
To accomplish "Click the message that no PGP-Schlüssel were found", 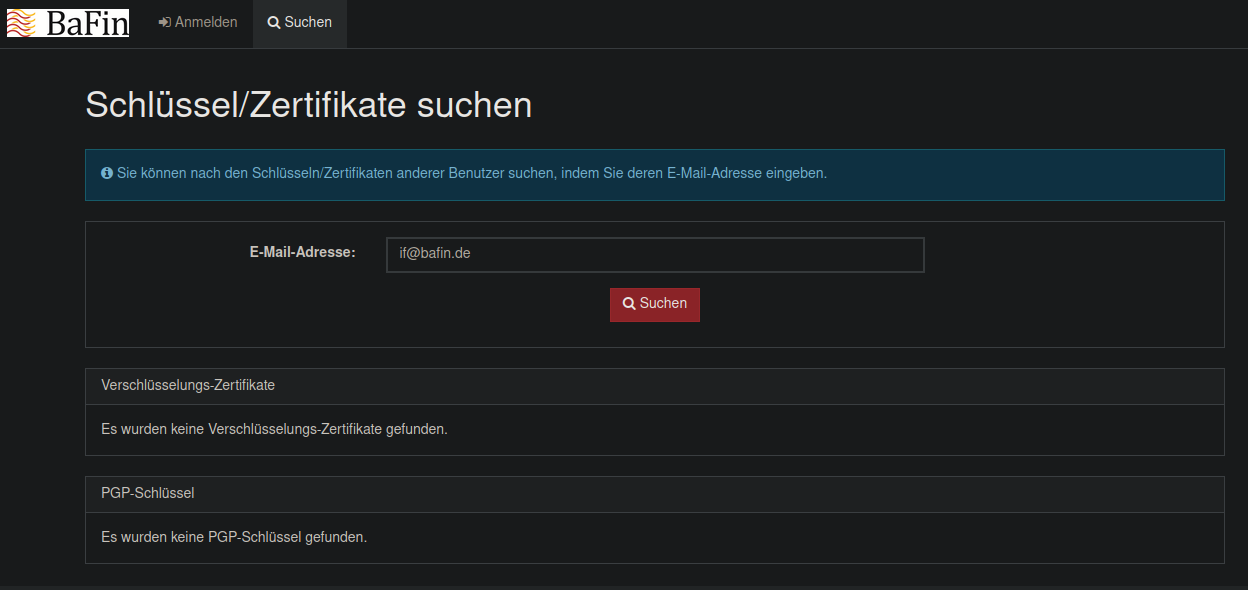I will coord(234,537).
